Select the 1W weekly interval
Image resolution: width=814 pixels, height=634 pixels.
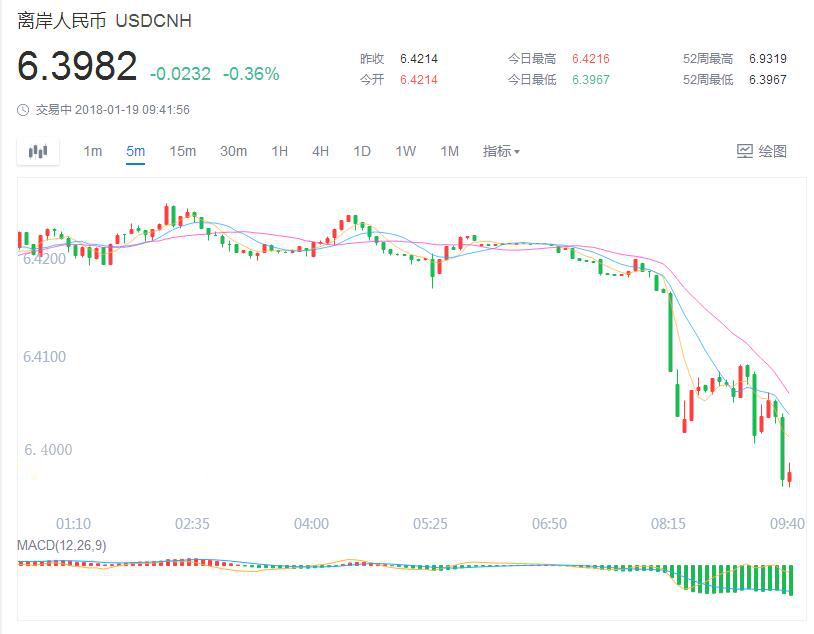[405, 151]
